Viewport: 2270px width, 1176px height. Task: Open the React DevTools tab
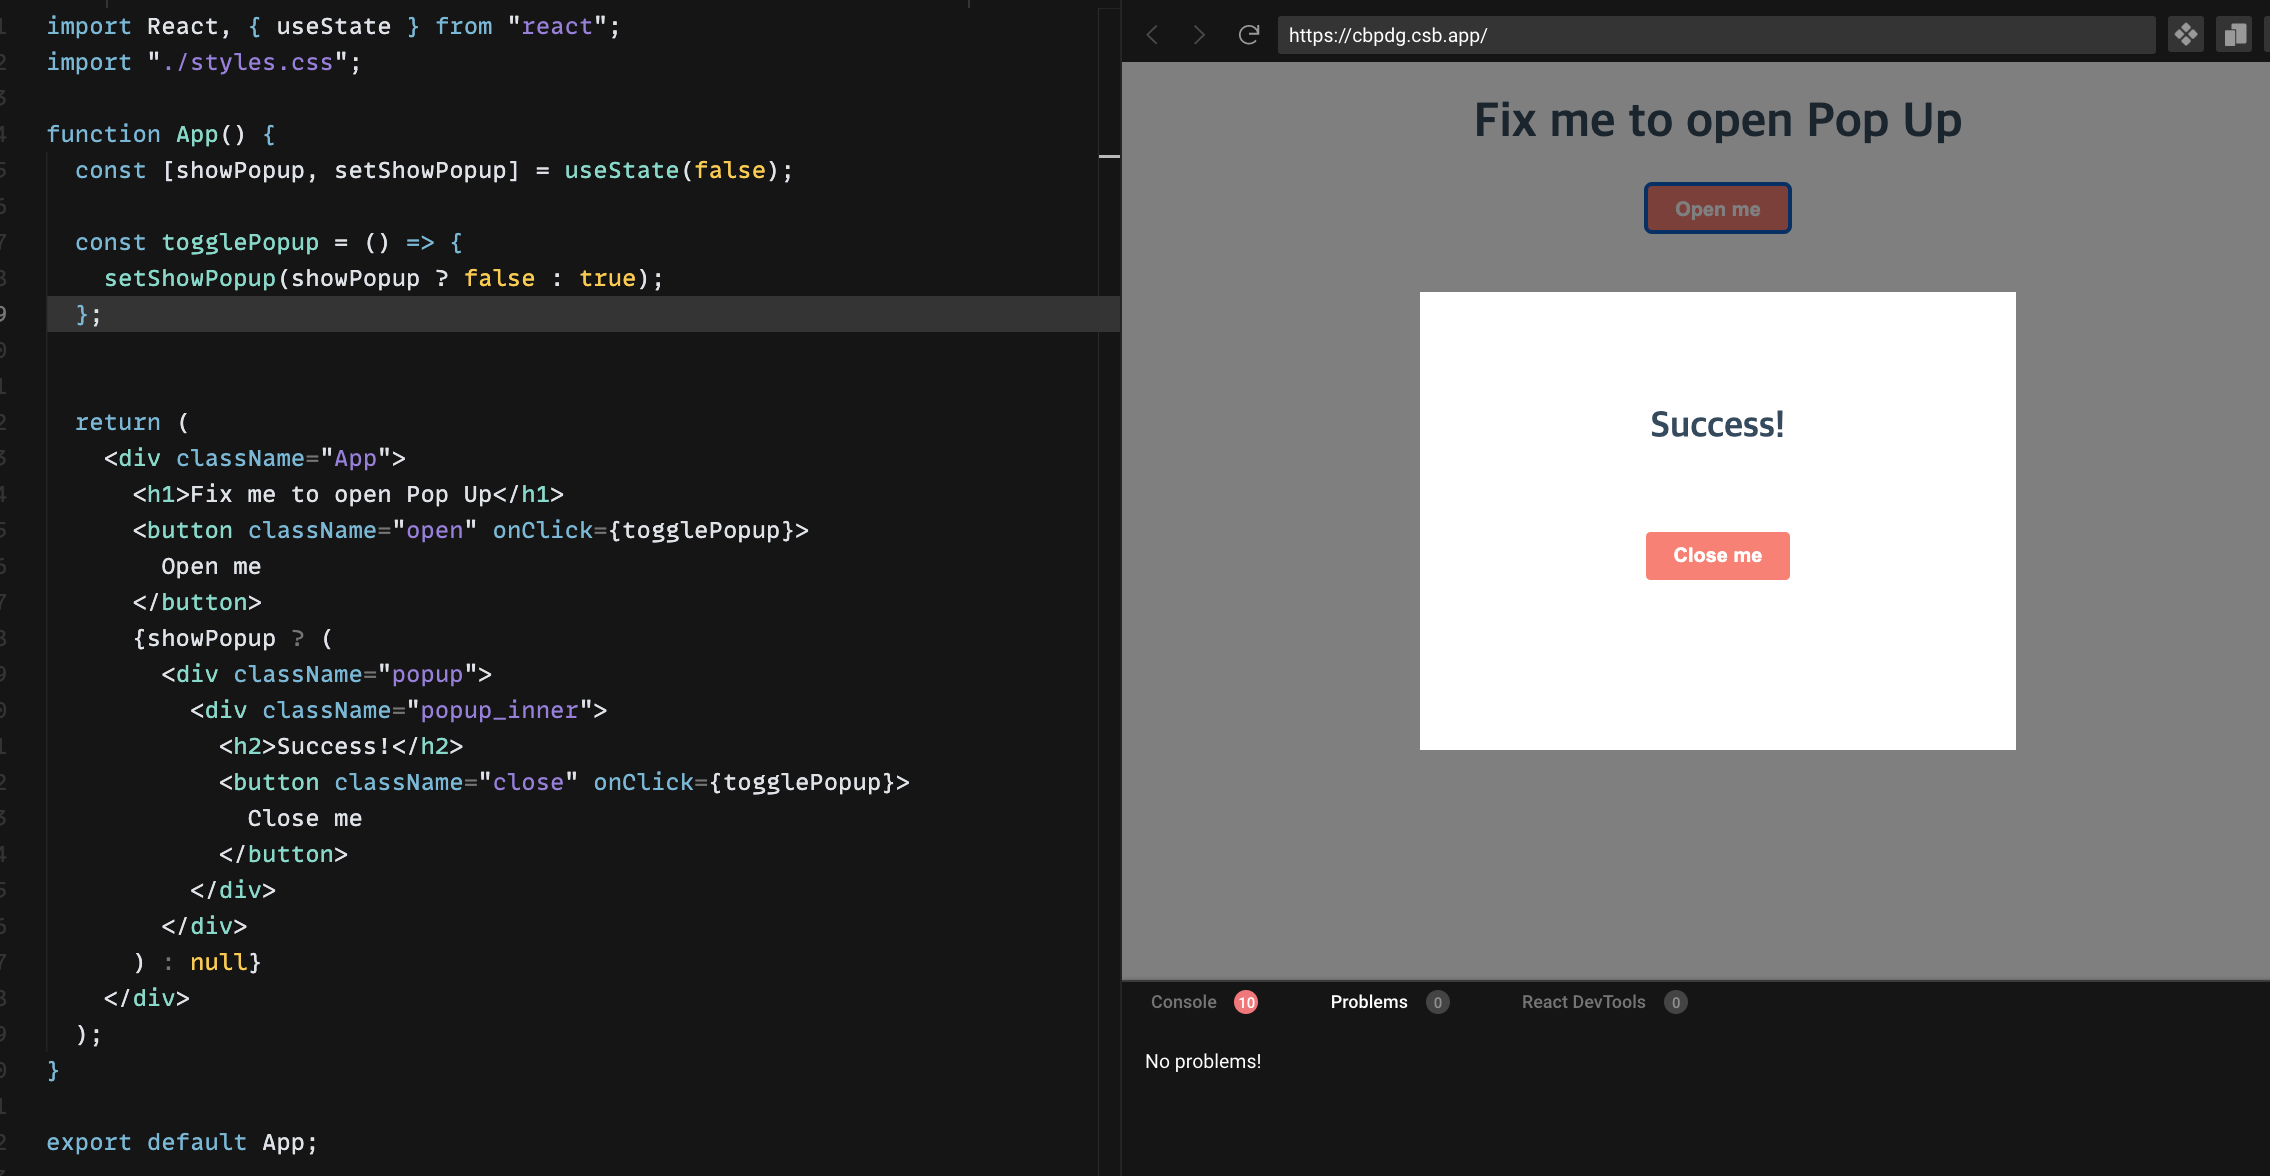pyautogui.click(x=1583, y=1002)
